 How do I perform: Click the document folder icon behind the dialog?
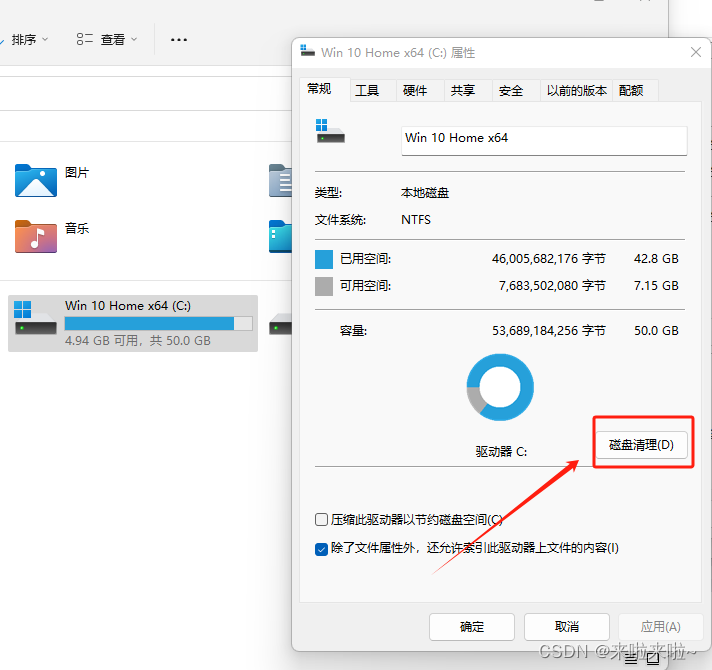click(x=280, y=181)
